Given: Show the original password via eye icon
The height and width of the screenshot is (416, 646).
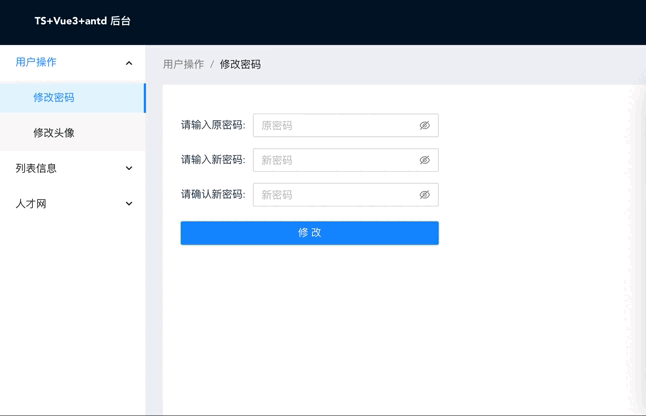Looking at the screenshot, I should [x=424, y=125].
